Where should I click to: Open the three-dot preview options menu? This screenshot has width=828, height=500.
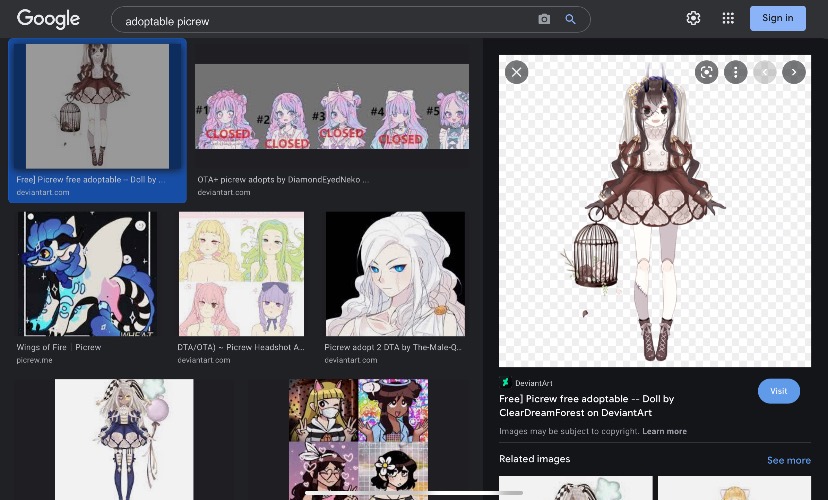click(736, 72)
